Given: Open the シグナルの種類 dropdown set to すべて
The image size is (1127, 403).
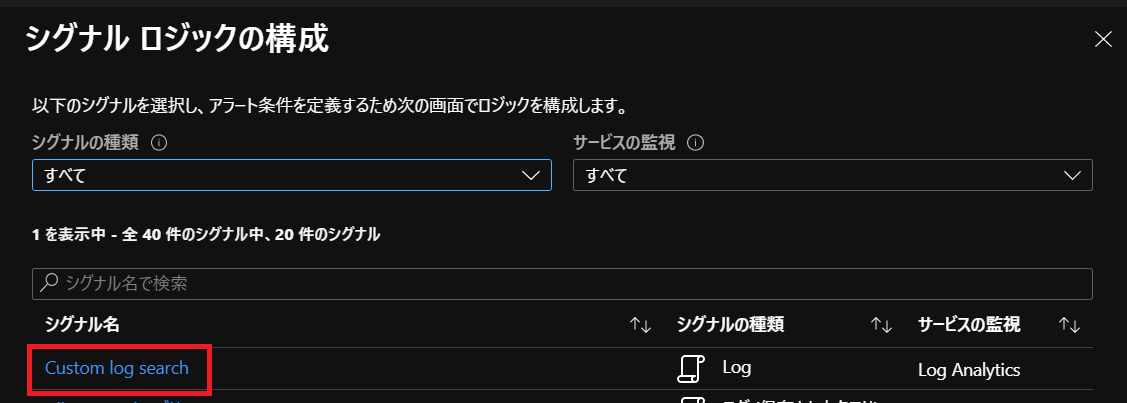Looking at the screenshot, I should pos(292,175).
